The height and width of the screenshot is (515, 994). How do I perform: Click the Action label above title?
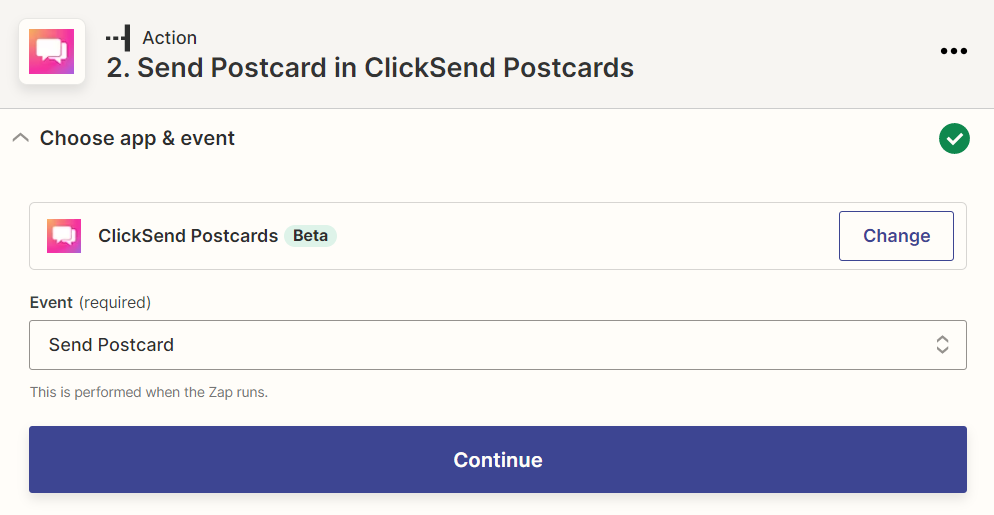(169, 38)
